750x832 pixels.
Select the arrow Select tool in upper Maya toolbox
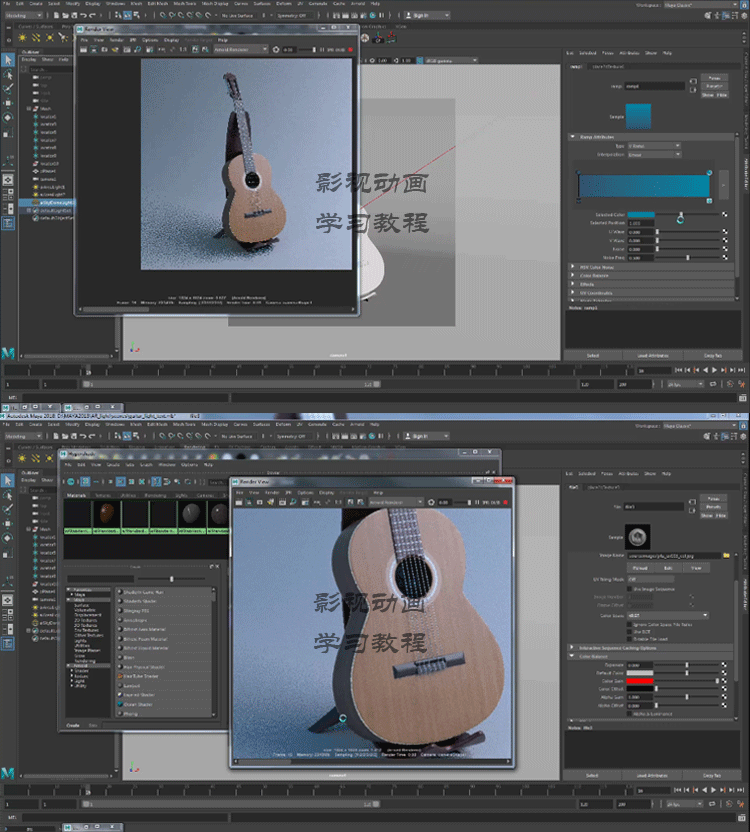coord(8,60)
